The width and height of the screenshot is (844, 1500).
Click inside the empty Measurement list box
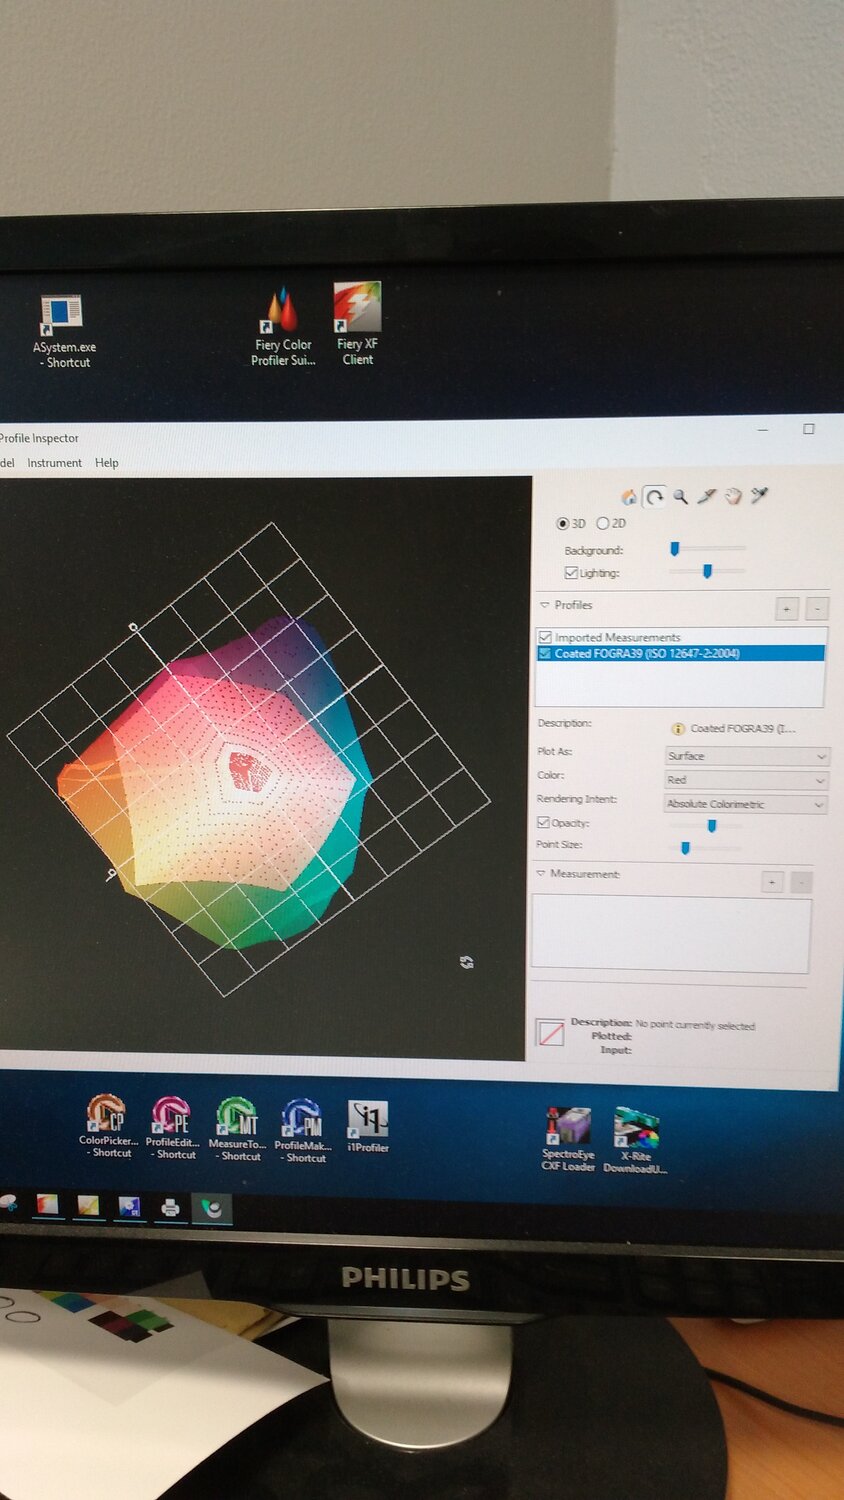[x=670, y=934]
